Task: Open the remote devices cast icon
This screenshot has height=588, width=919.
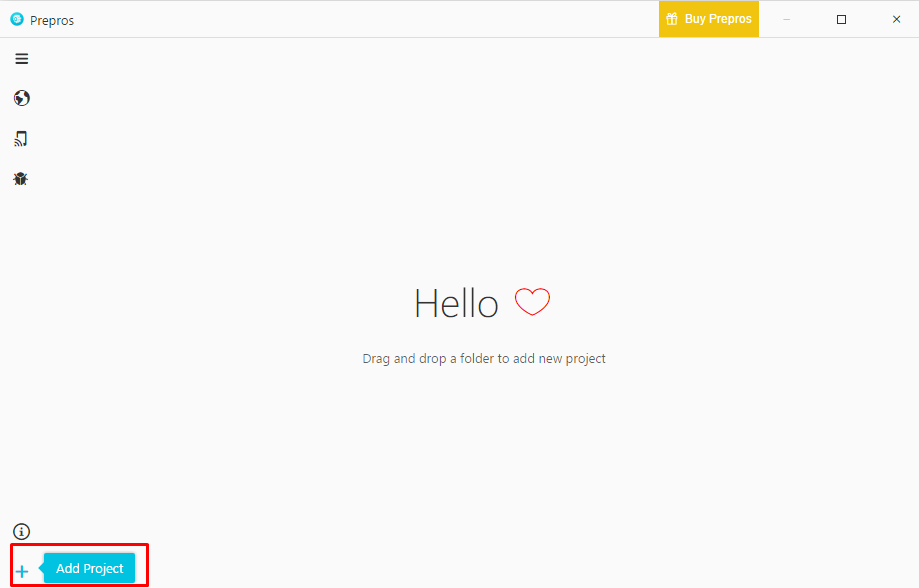Action: click(x=21, y=139)
